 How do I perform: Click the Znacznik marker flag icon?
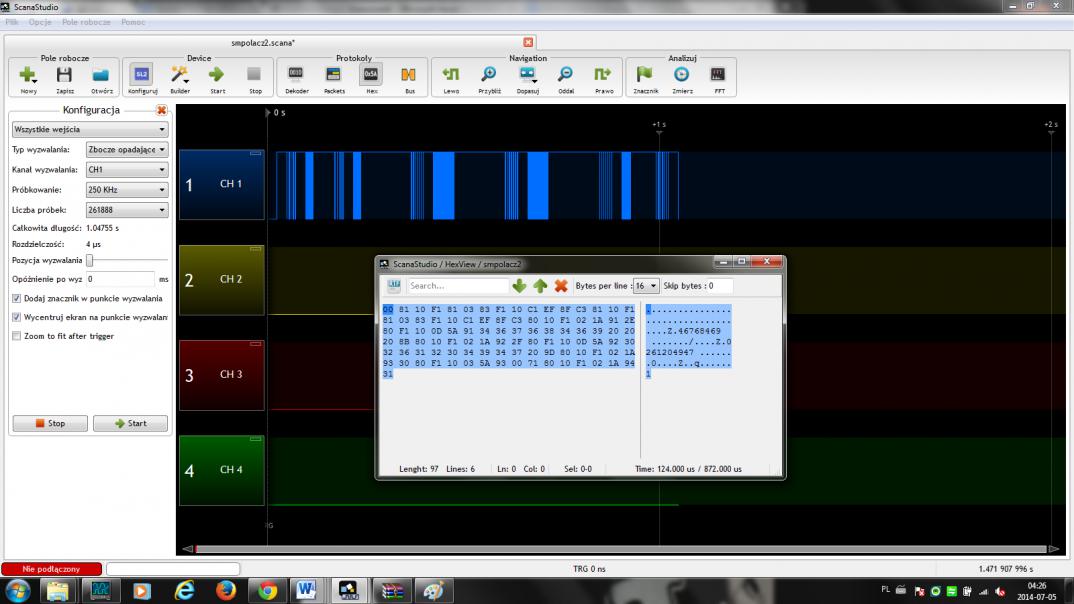pyautogui.click(x=645, y=76)
